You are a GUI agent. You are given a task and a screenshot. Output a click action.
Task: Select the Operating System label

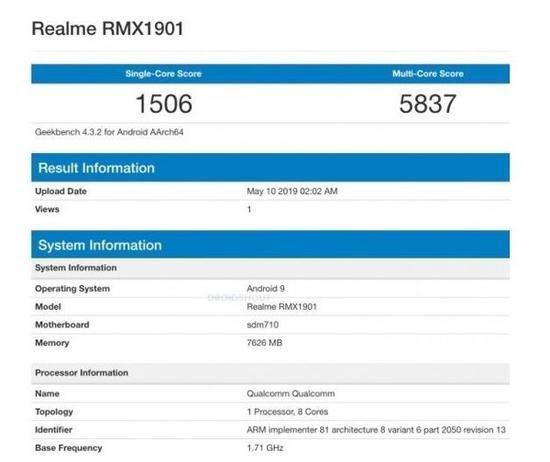click(72, 289)
